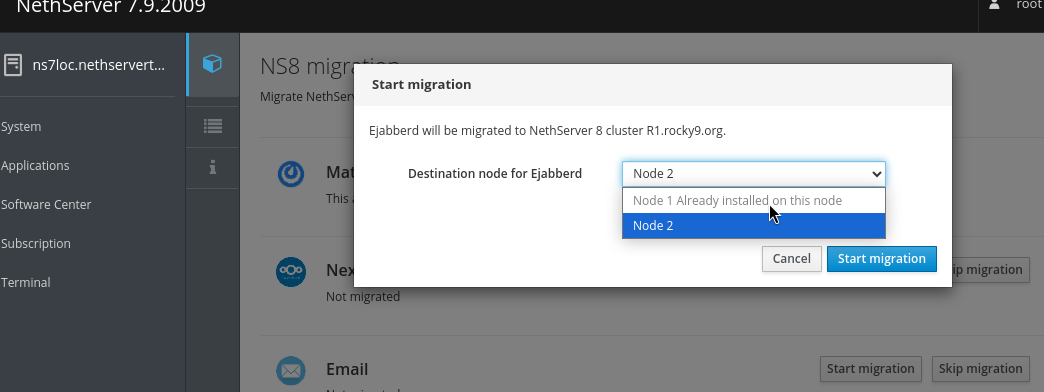Click the server host icon
The width and height of the screenshot is (1044, 392).
(x=12, y=65)
